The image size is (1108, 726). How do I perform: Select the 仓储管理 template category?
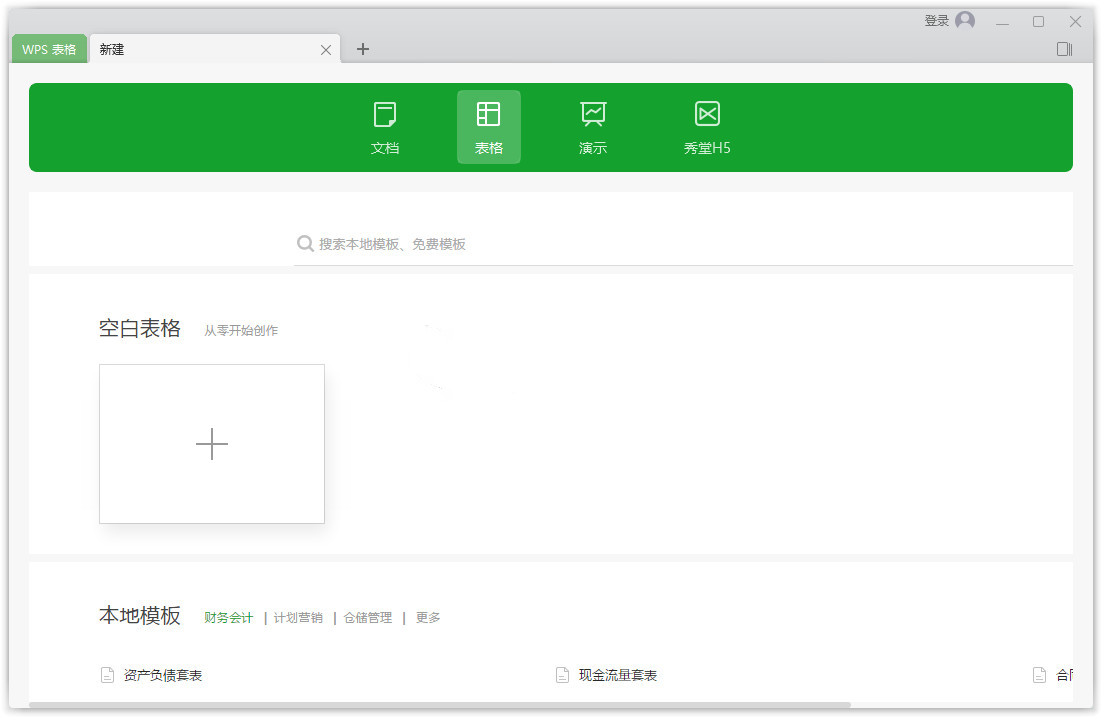pos(368,618)
